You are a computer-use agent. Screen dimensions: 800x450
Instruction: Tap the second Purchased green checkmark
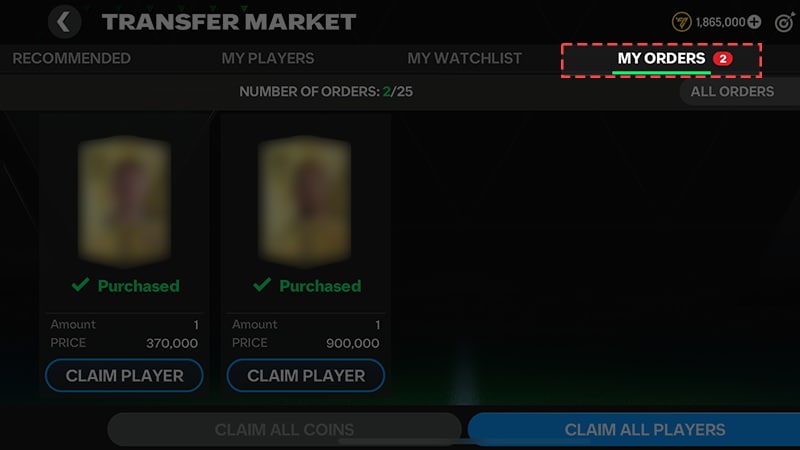(x=262, y=285)
